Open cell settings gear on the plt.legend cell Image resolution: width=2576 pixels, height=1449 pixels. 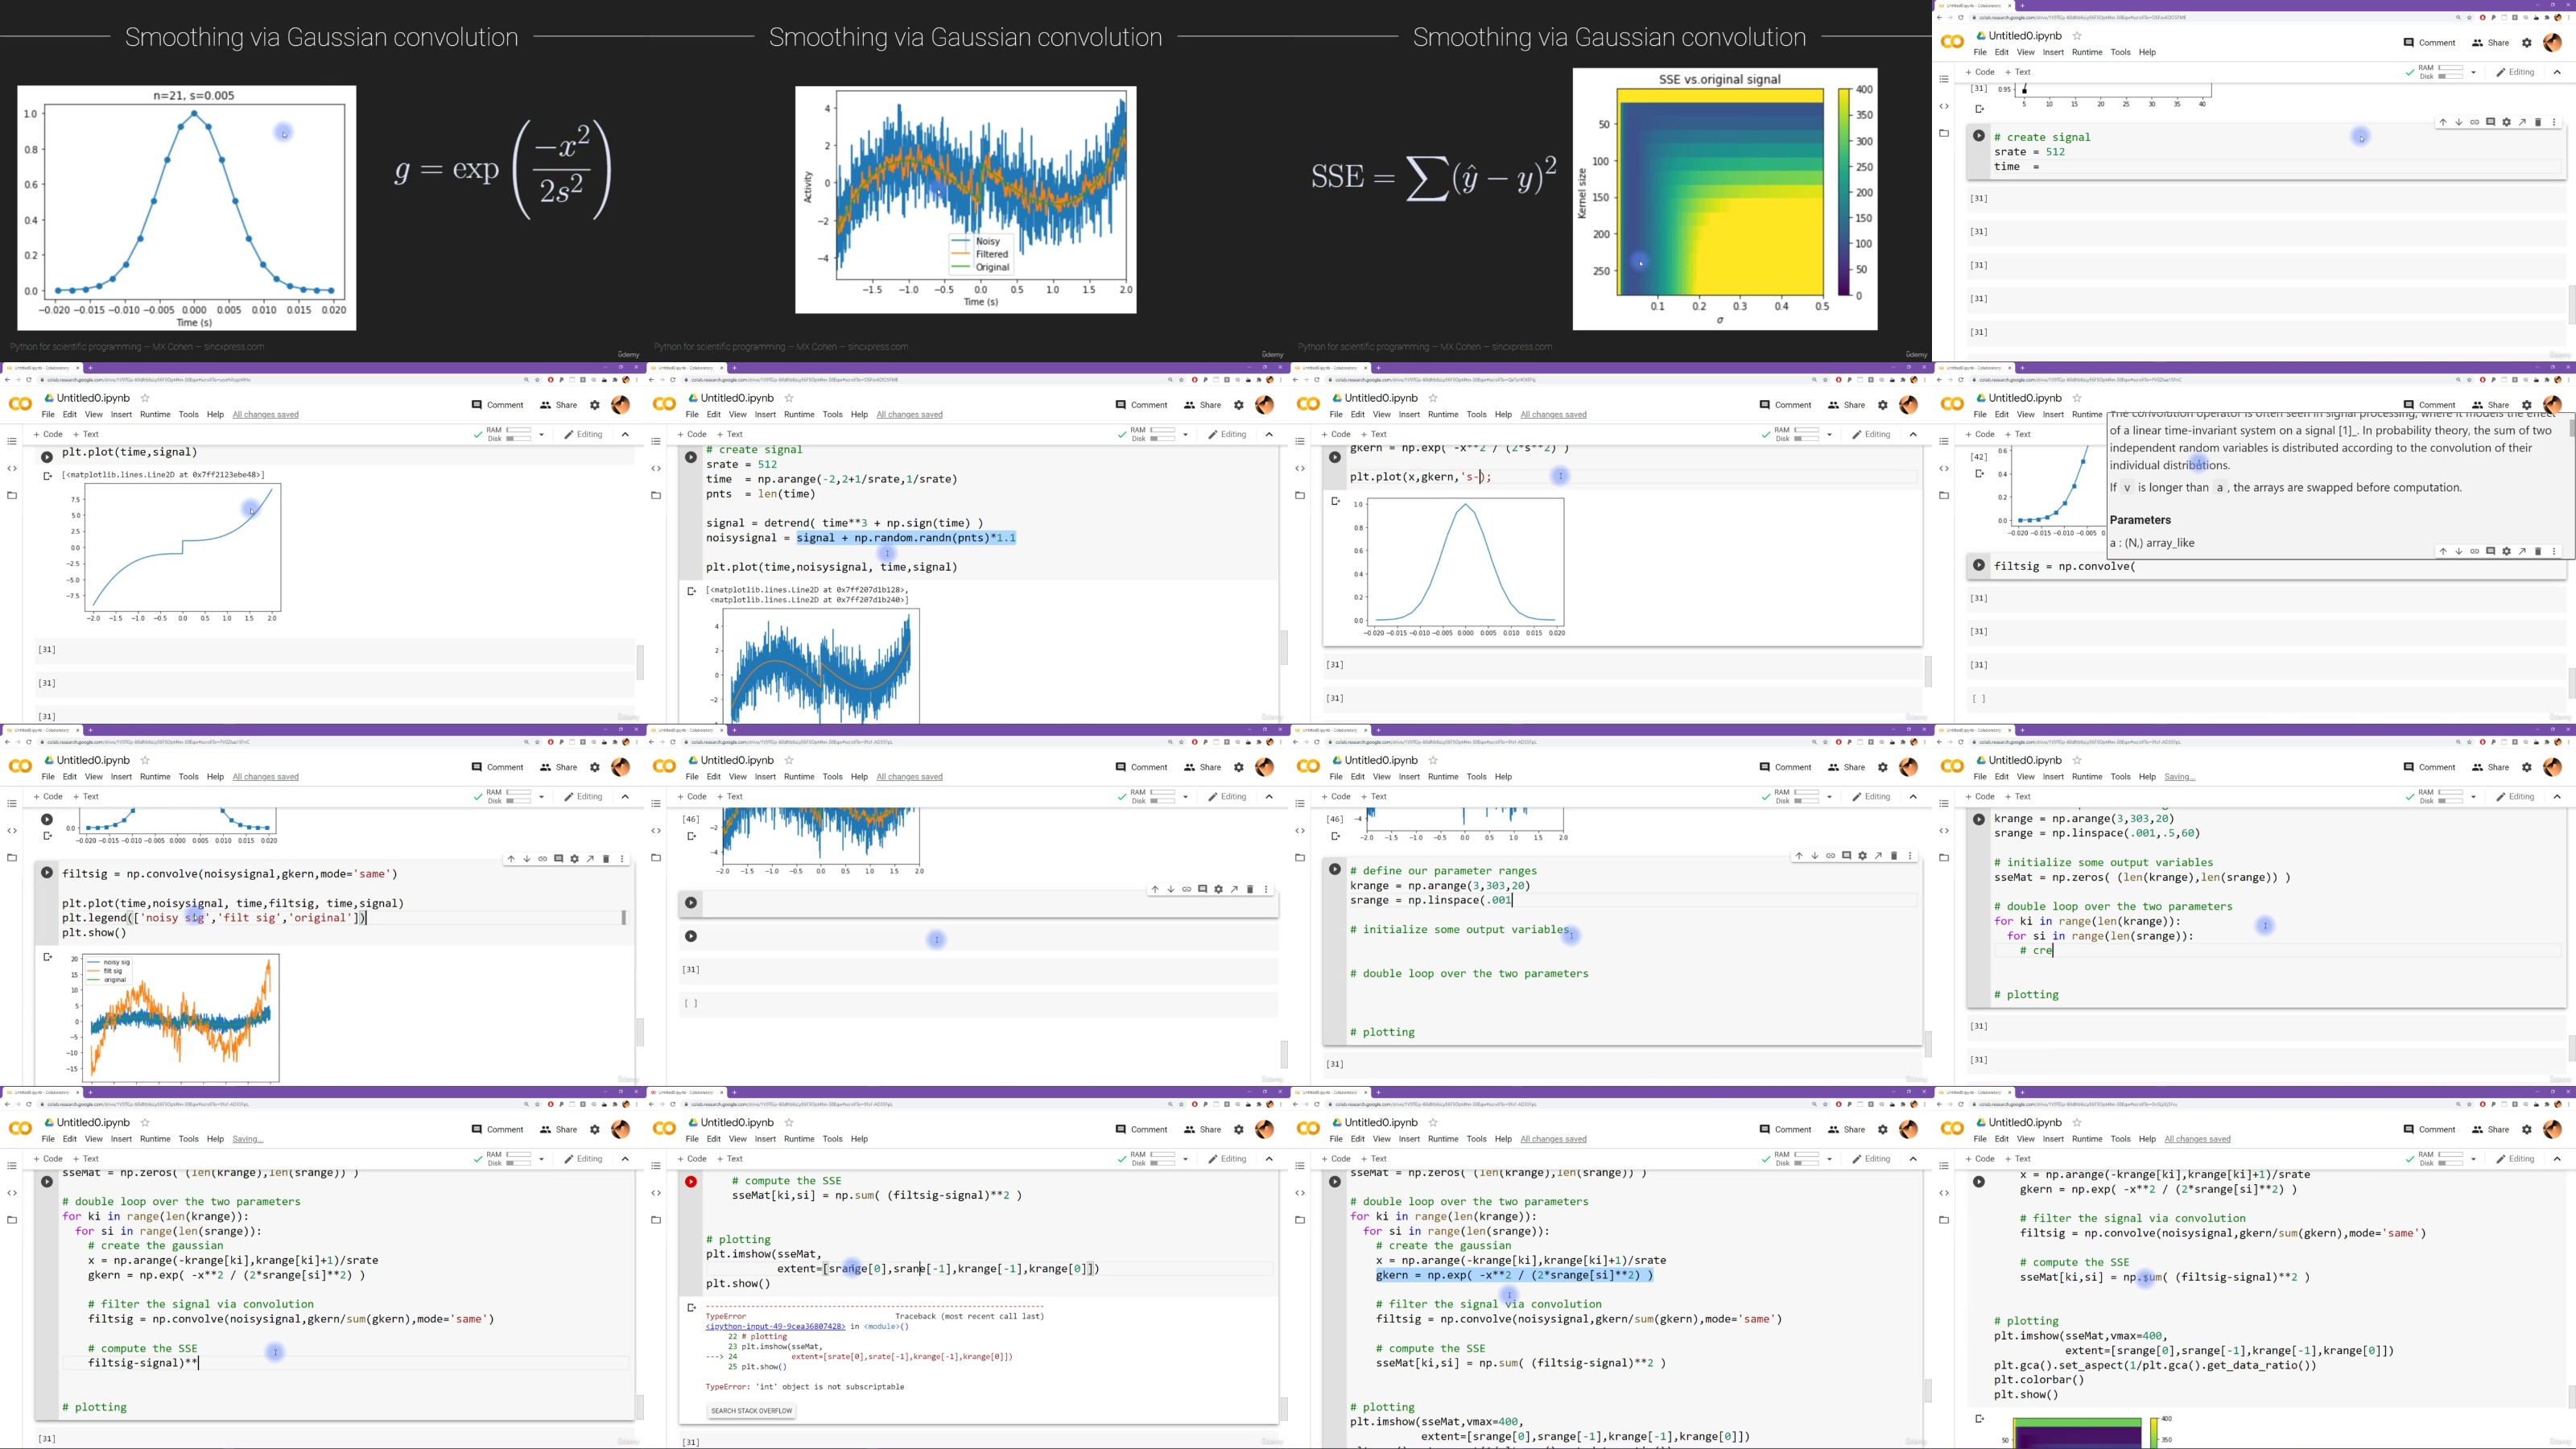coord(574,859)
